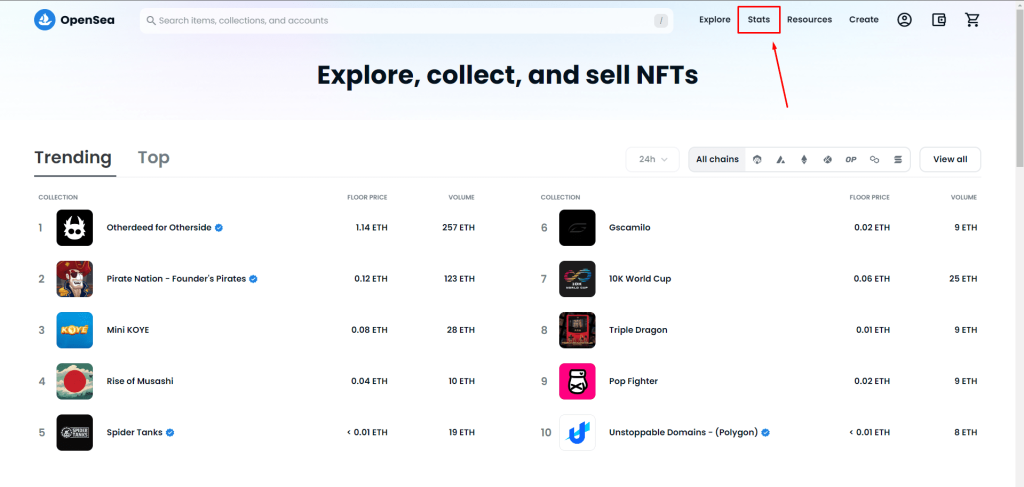This screenshot has width=1024, height=487.
Task: Filter by Polygon chain-link icon
Action: [x=874, y=159]
